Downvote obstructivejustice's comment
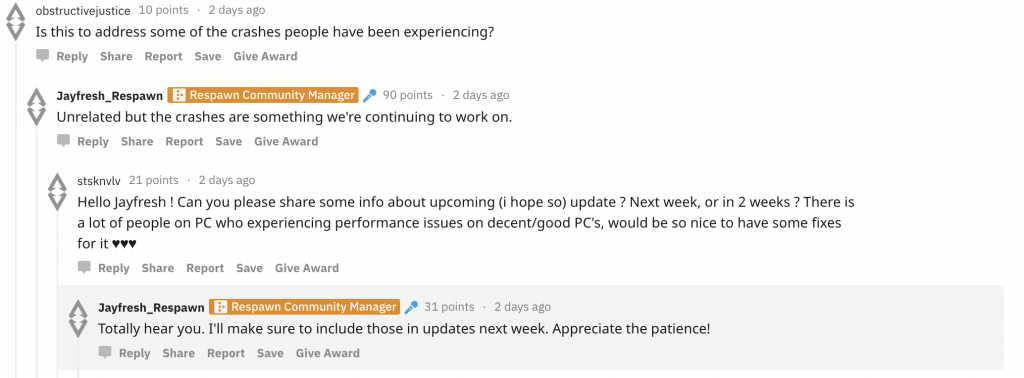The width and height of the screenshot is (1024, 378). tap(15, 31)
